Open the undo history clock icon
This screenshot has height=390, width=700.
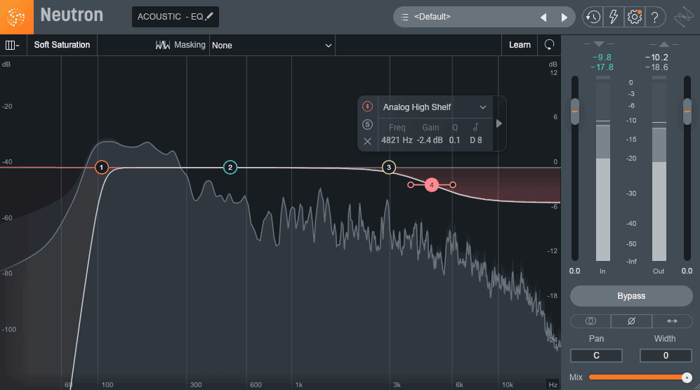click(x=593, y=17)
